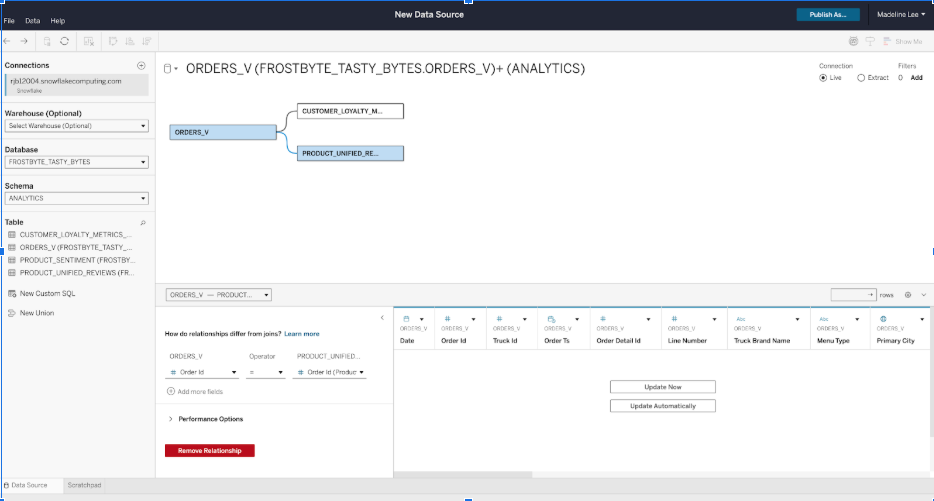Click the search icon beside the Table heading
Screen dimensions: 934x501
[x=143, y=222]
